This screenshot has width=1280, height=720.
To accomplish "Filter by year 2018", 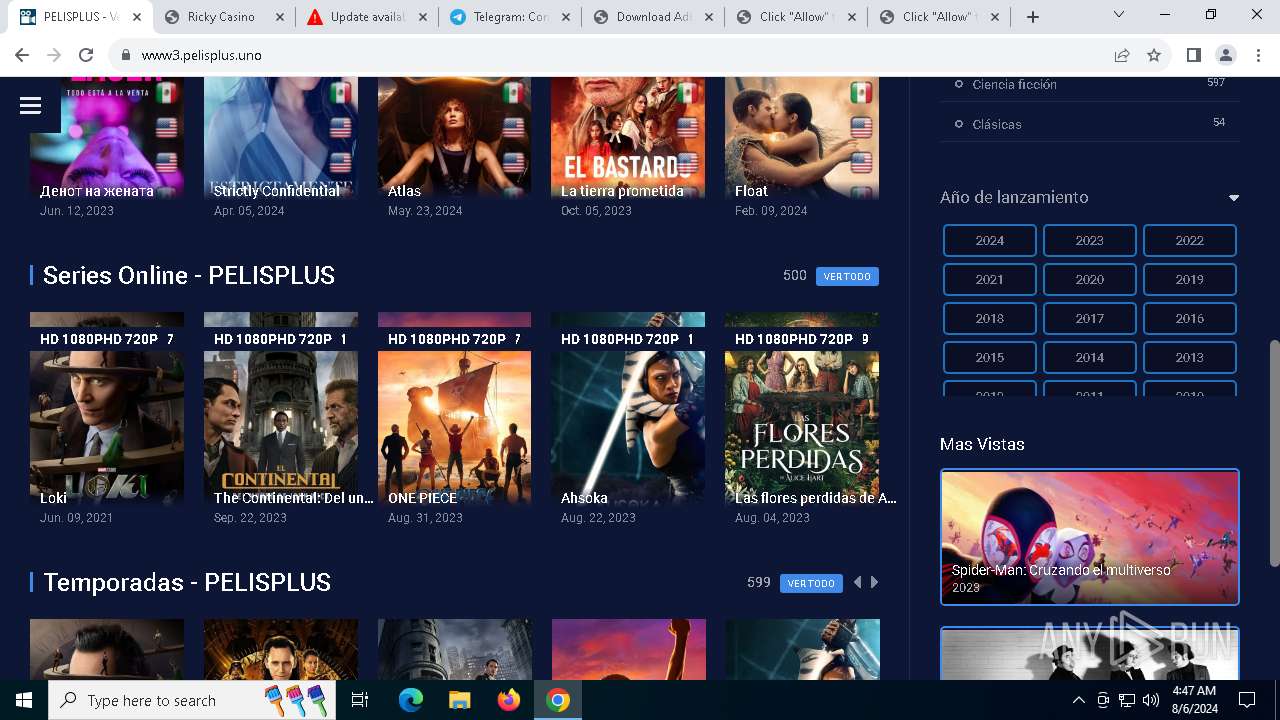I will click(x=990, y=319).
